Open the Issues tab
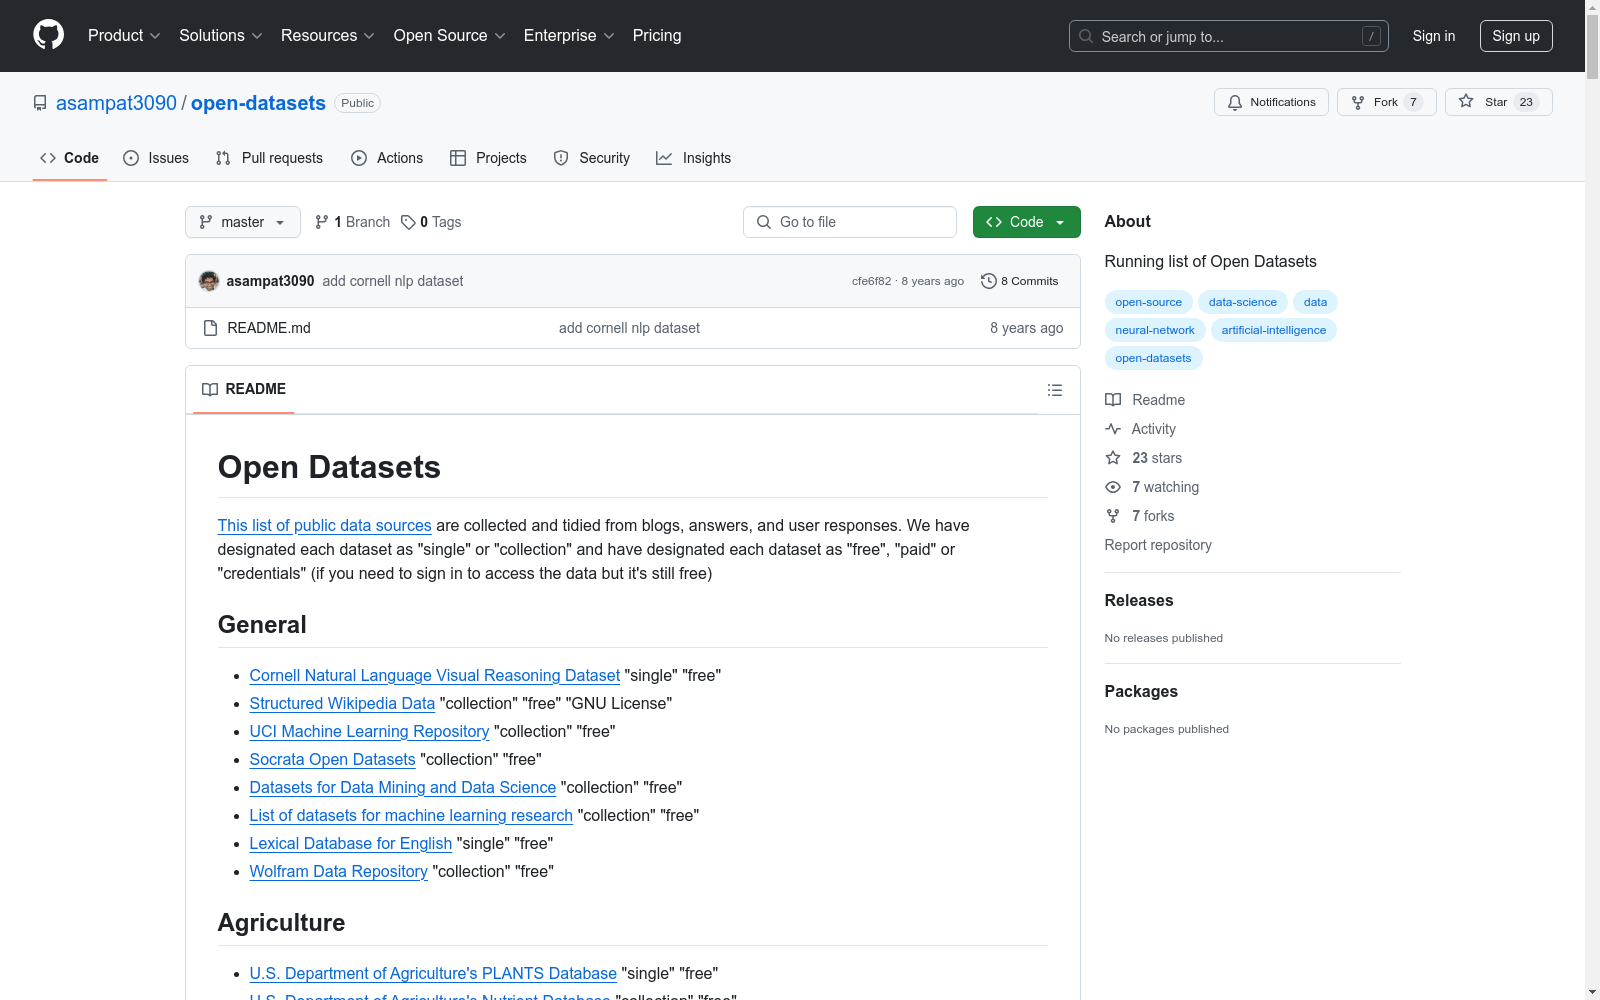Screen dimensions: 1600x1000 [x=156, y=158]
